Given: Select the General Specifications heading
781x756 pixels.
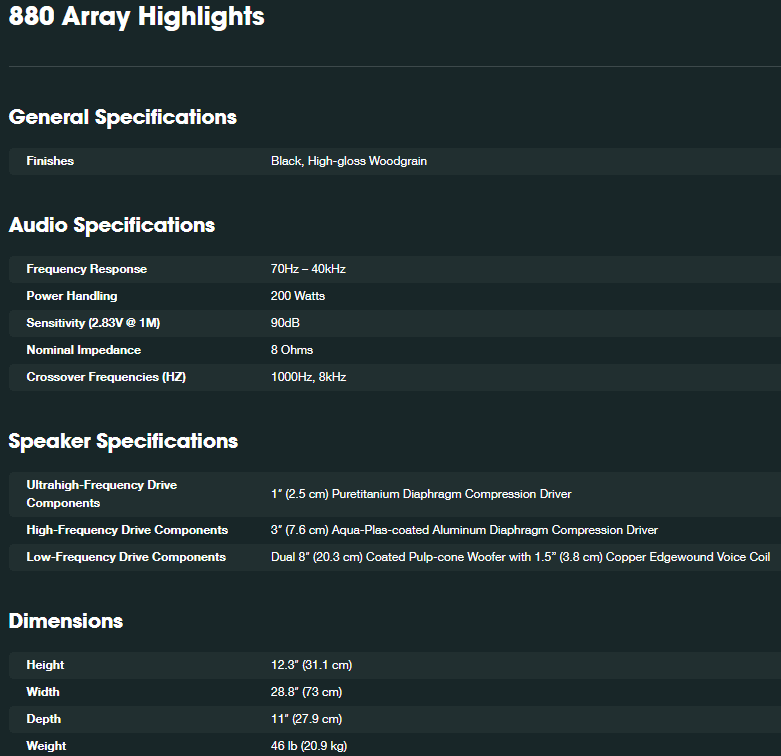Looking at the screenshot, I should 123,118.
